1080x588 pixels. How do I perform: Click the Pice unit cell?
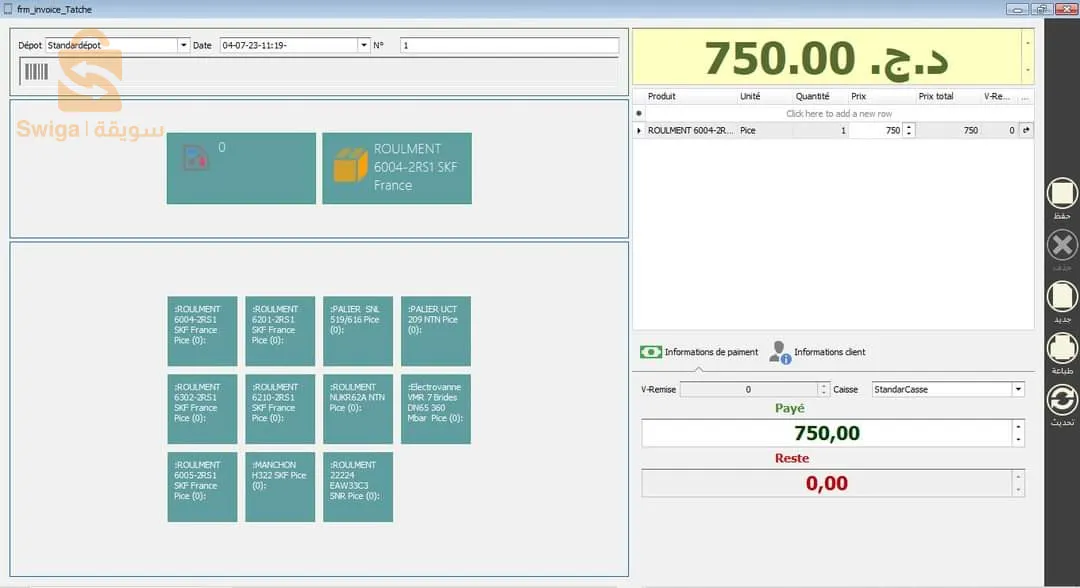pos(764,130)
